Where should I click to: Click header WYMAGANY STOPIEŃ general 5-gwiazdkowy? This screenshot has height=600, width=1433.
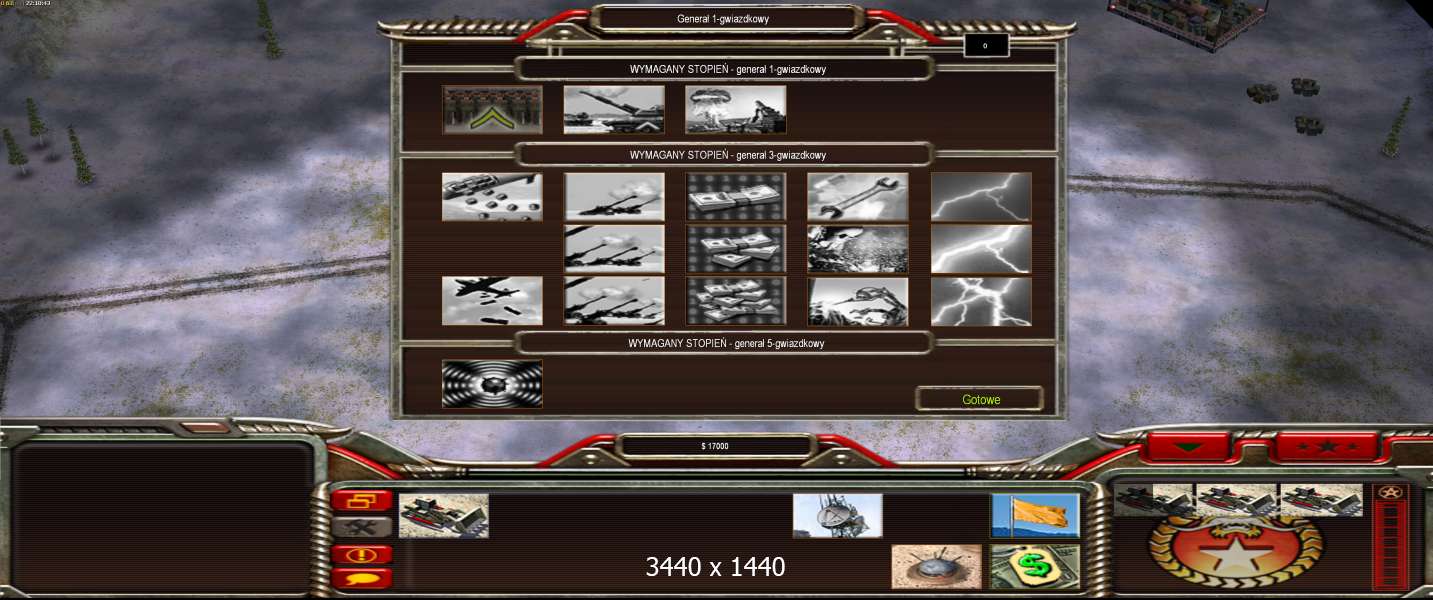(x=727, y=343)
